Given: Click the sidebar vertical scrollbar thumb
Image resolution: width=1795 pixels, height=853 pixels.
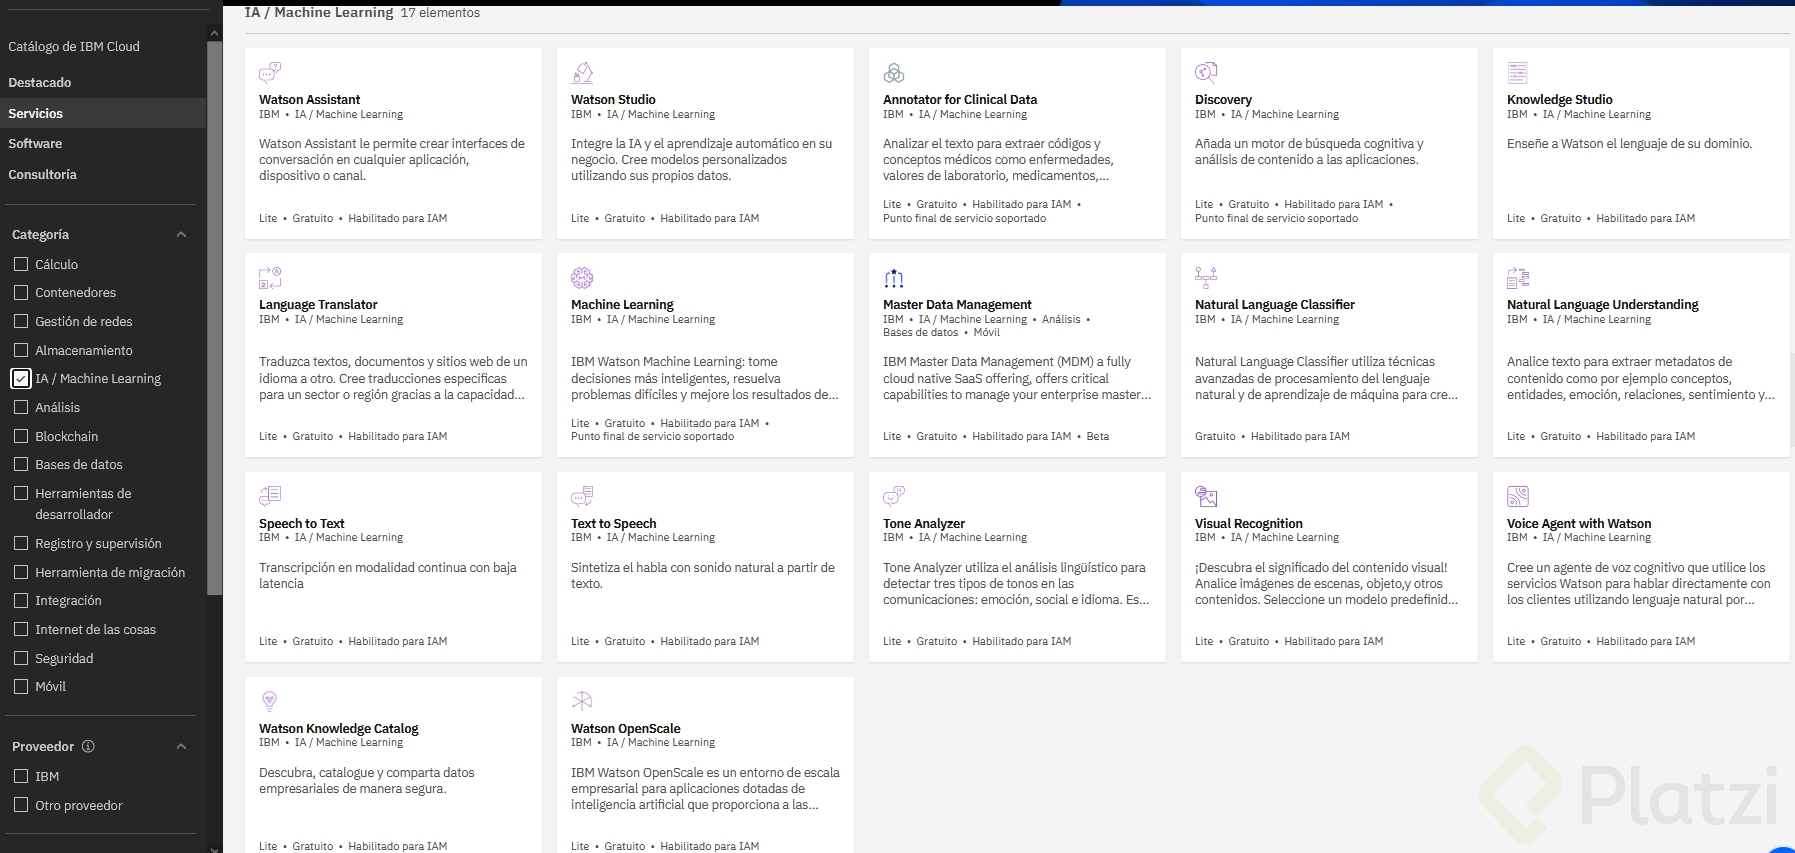Looking at the screenshot, I should click(x=214, y=318).
